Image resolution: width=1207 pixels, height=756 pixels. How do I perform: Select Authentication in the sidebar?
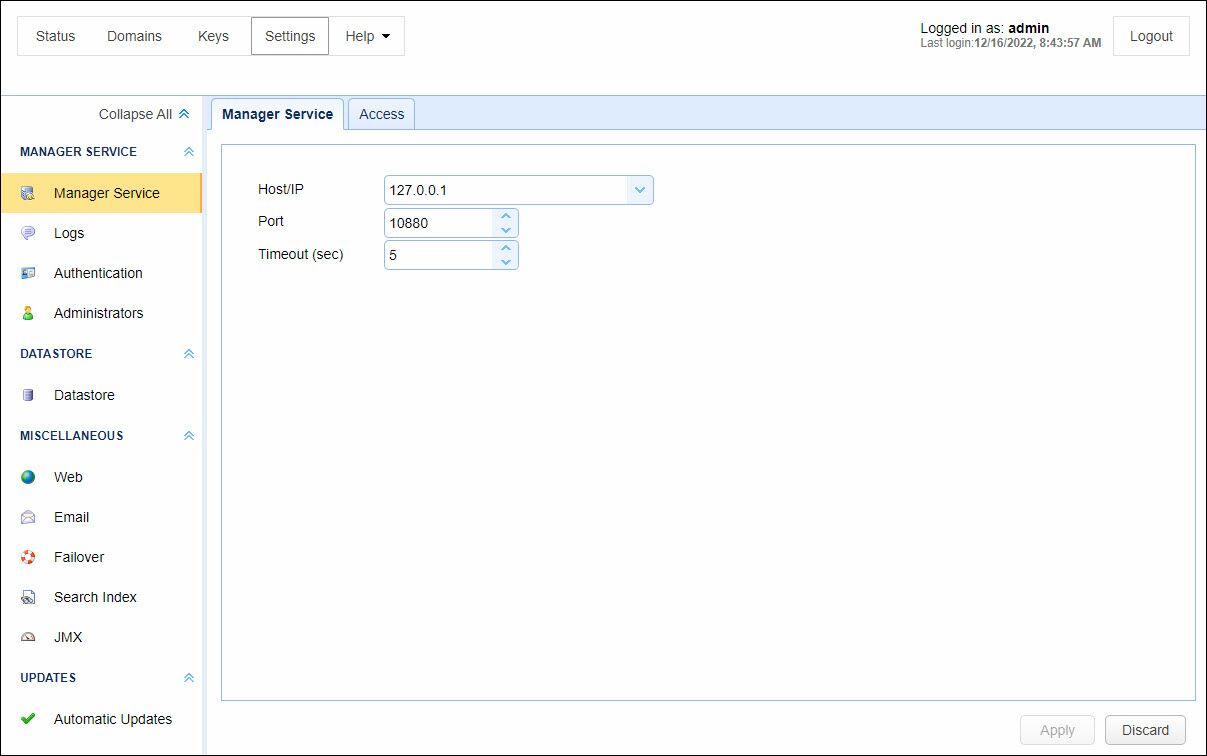pos(101,273)
